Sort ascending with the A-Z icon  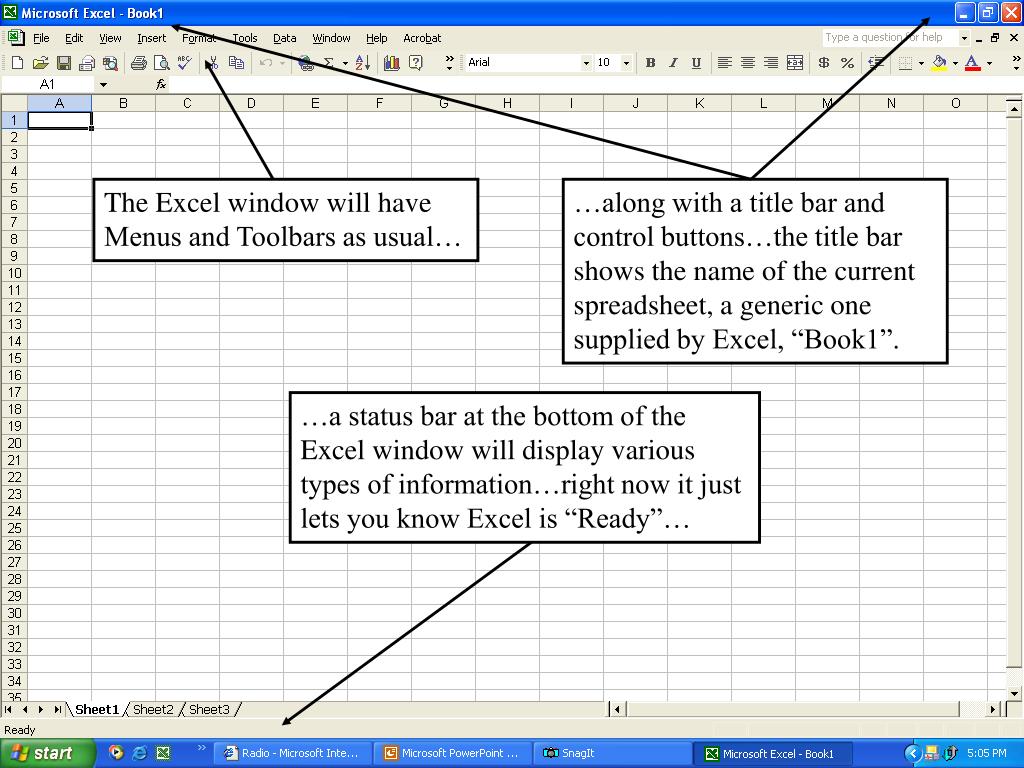tap(363, 63)
